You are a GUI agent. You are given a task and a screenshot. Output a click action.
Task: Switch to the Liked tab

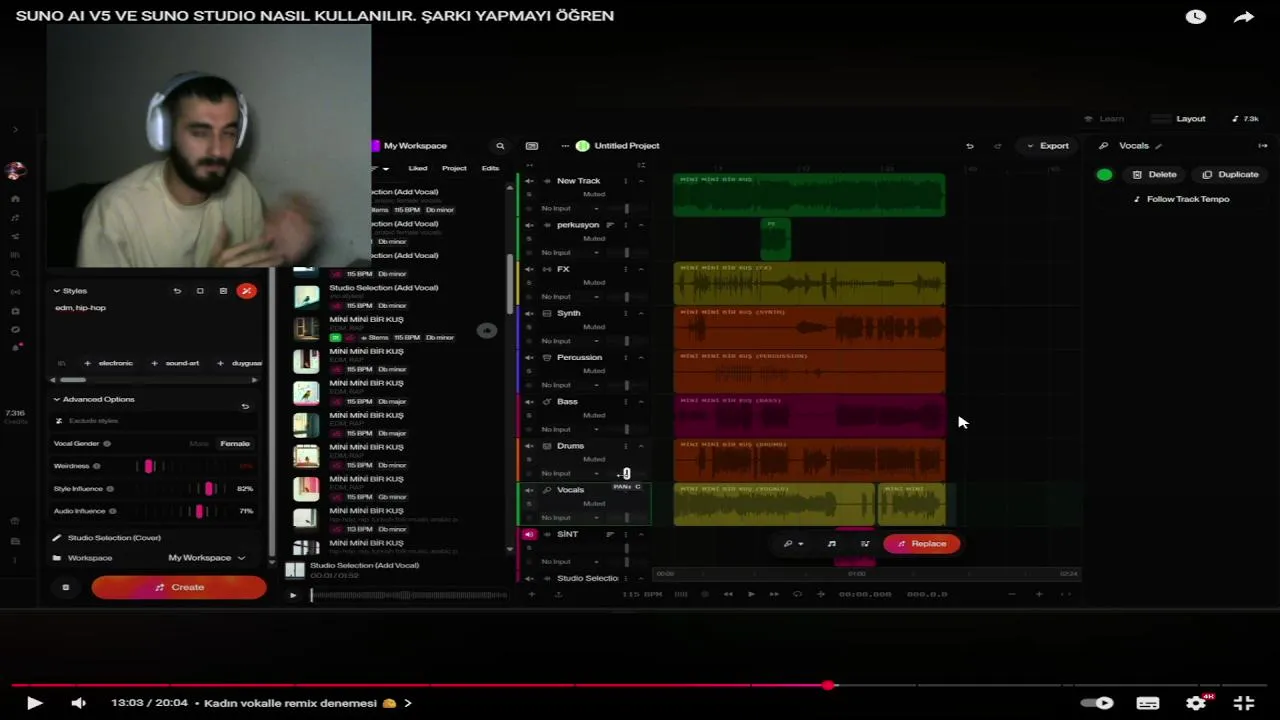tap(418, 168)
